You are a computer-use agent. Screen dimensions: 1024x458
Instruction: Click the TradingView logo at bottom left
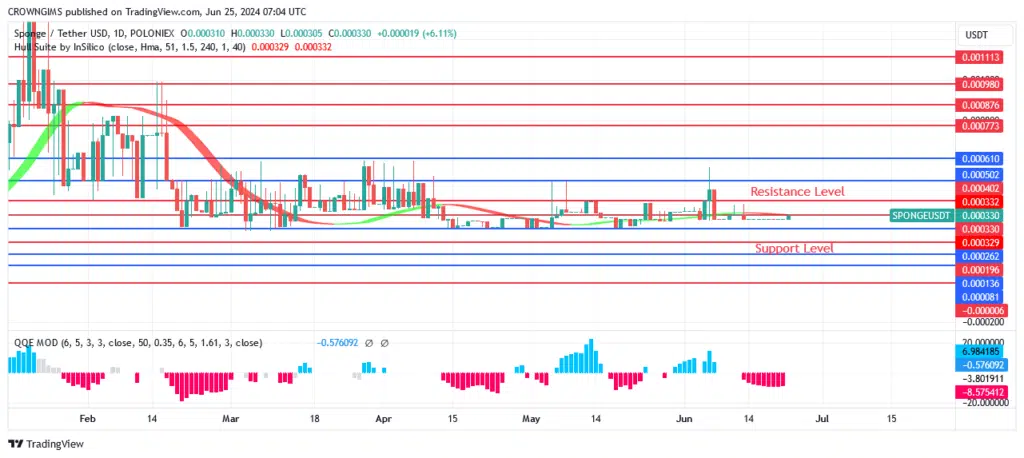tap(46, 444)
